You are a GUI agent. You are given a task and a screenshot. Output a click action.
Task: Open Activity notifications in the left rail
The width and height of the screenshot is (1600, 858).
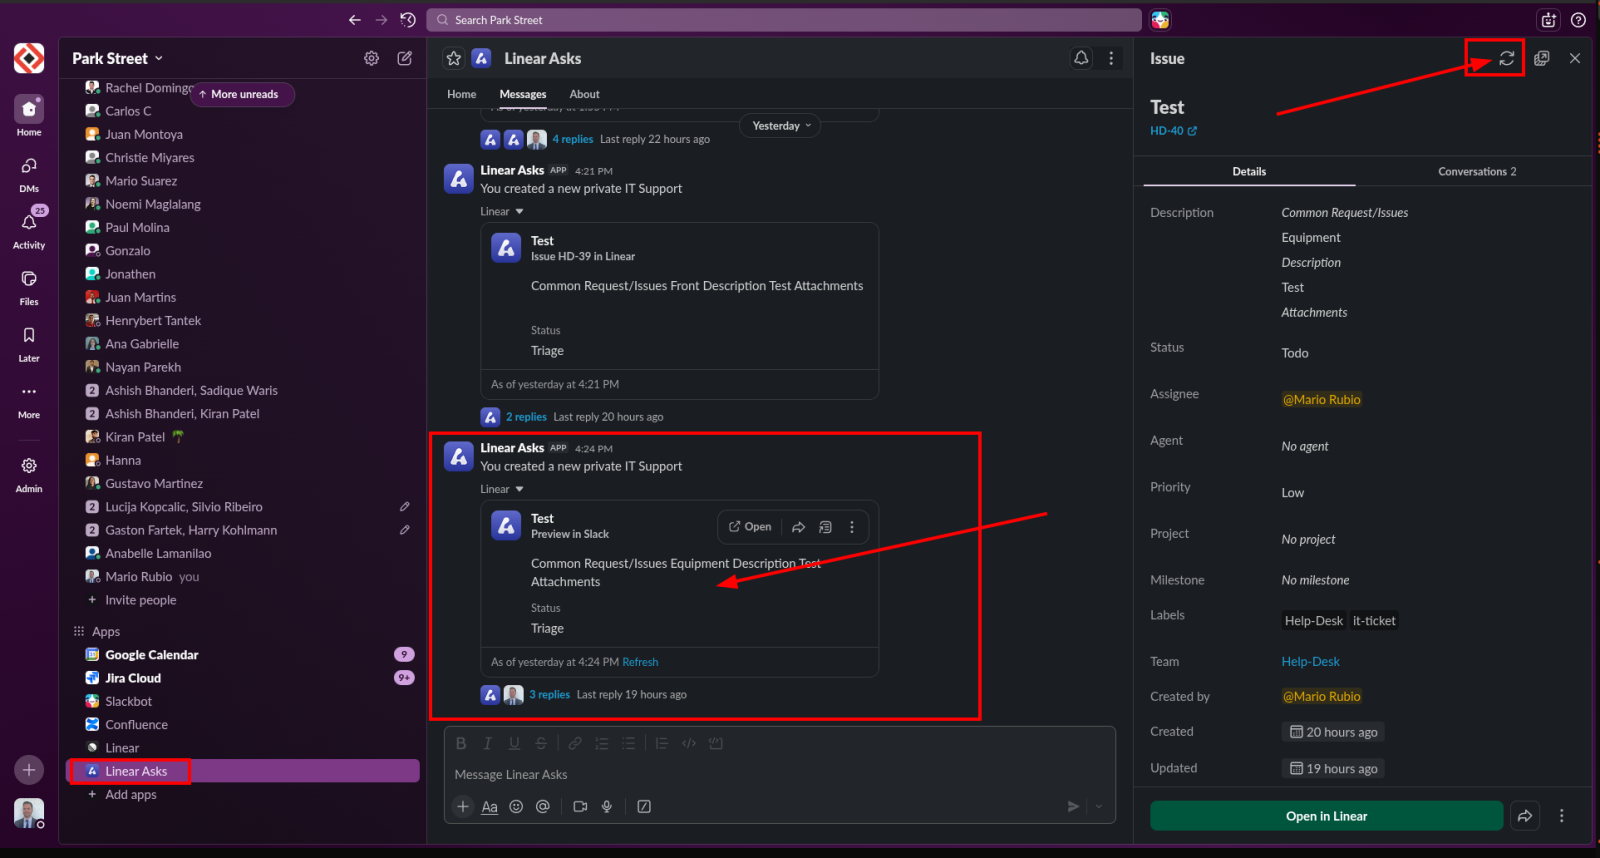29,229
